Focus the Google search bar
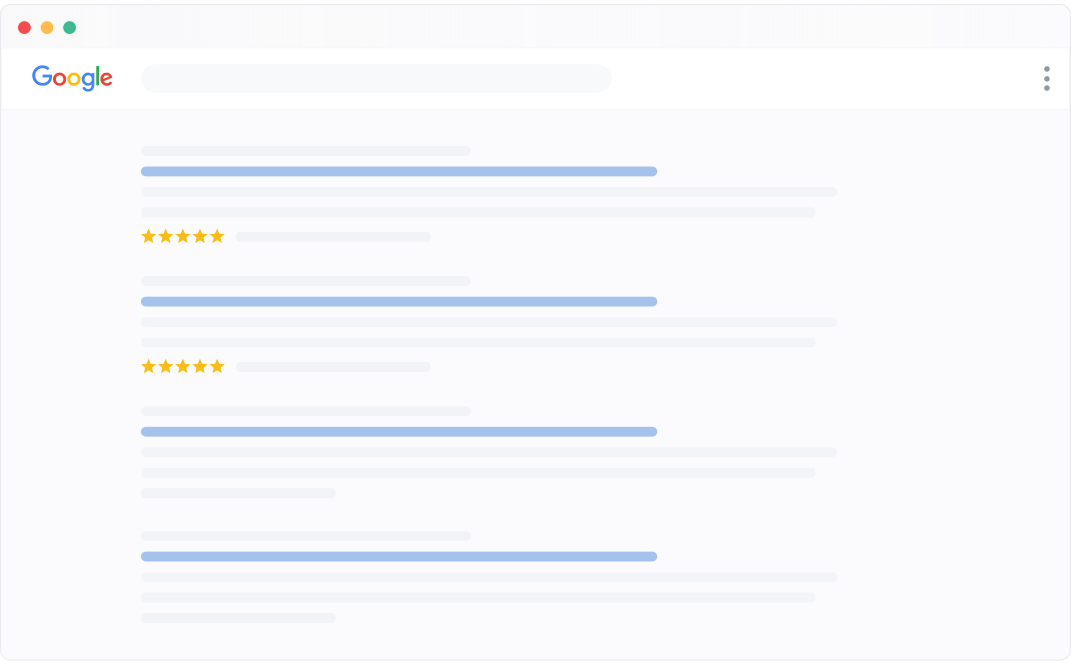 coord(376,79)
